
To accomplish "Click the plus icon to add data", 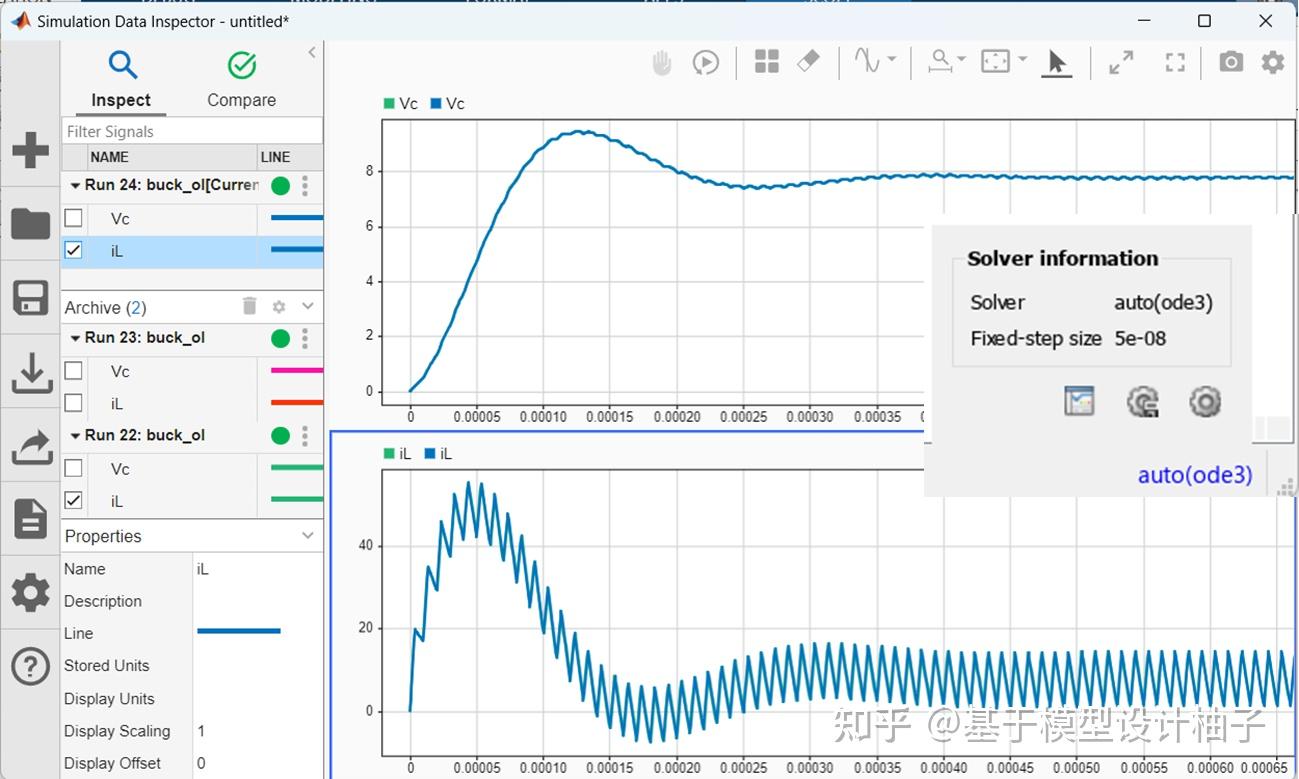I will point(30,150).
